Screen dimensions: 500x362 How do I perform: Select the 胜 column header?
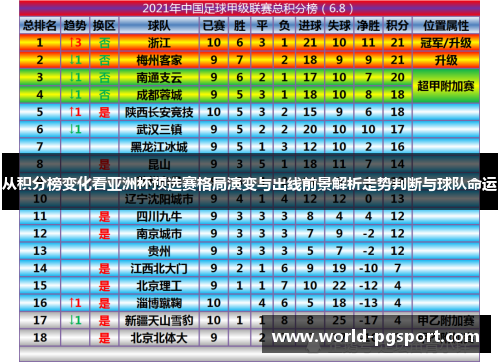click(239, 25)
